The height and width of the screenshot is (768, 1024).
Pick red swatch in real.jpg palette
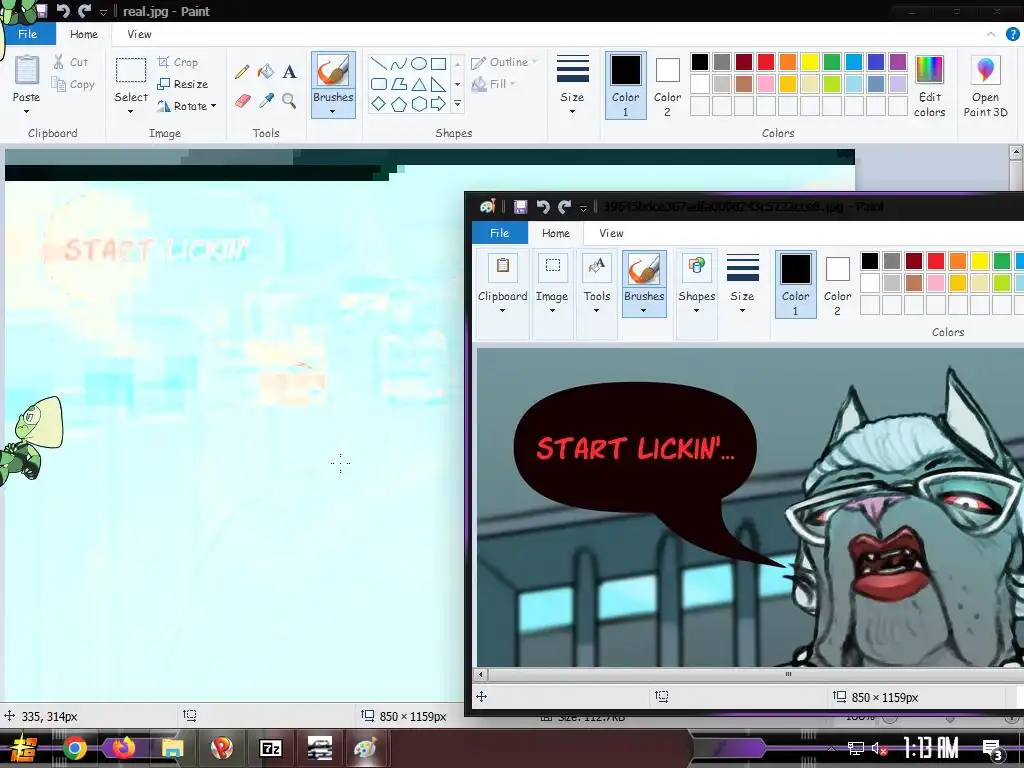tap(766, 62)
